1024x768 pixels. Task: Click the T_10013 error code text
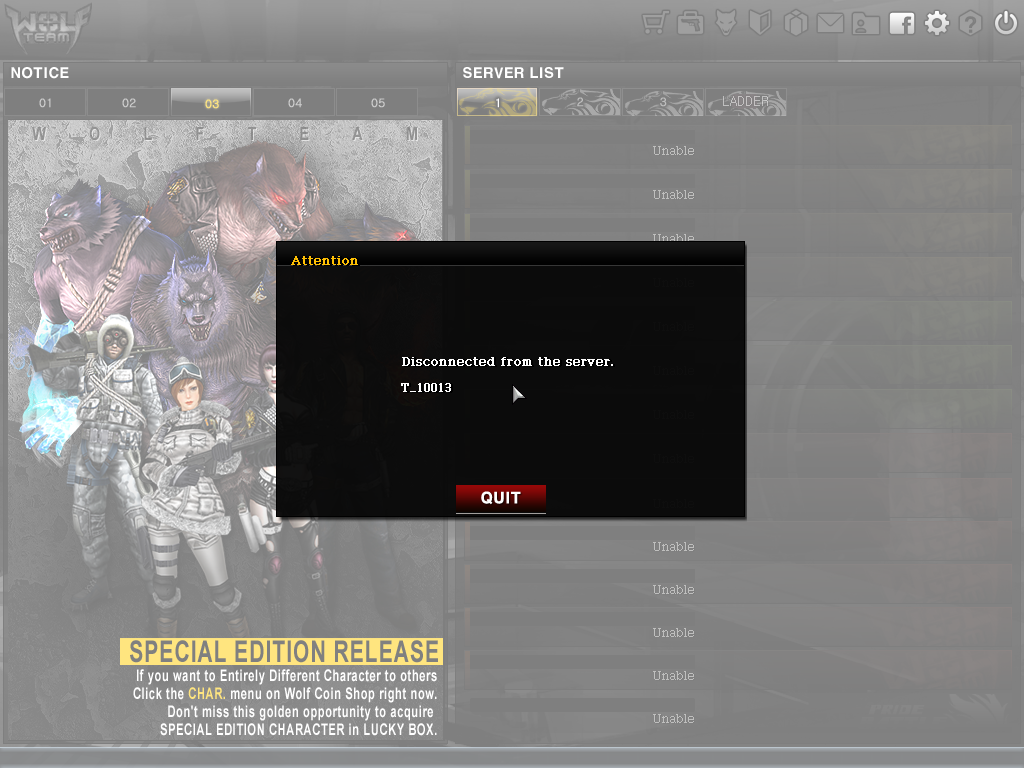tap(426, 387)
